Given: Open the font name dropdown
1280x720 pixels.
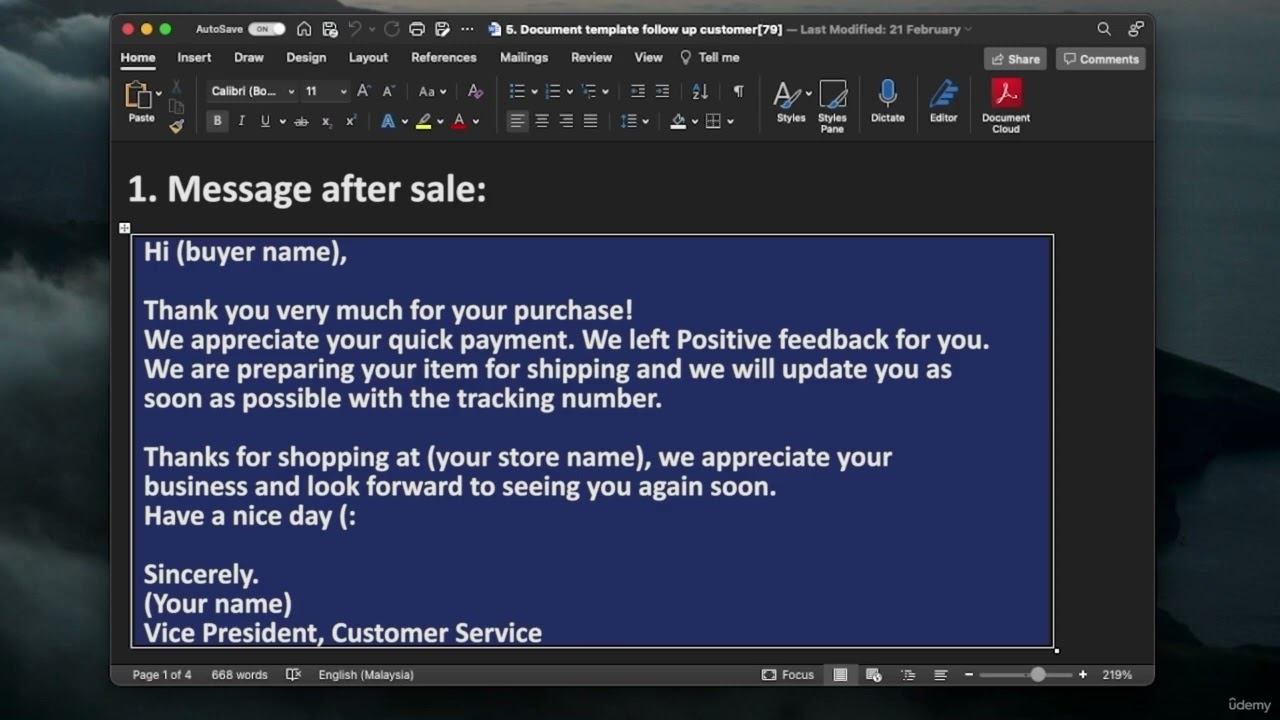Looking at the screenshot, I should pos(291,92).
